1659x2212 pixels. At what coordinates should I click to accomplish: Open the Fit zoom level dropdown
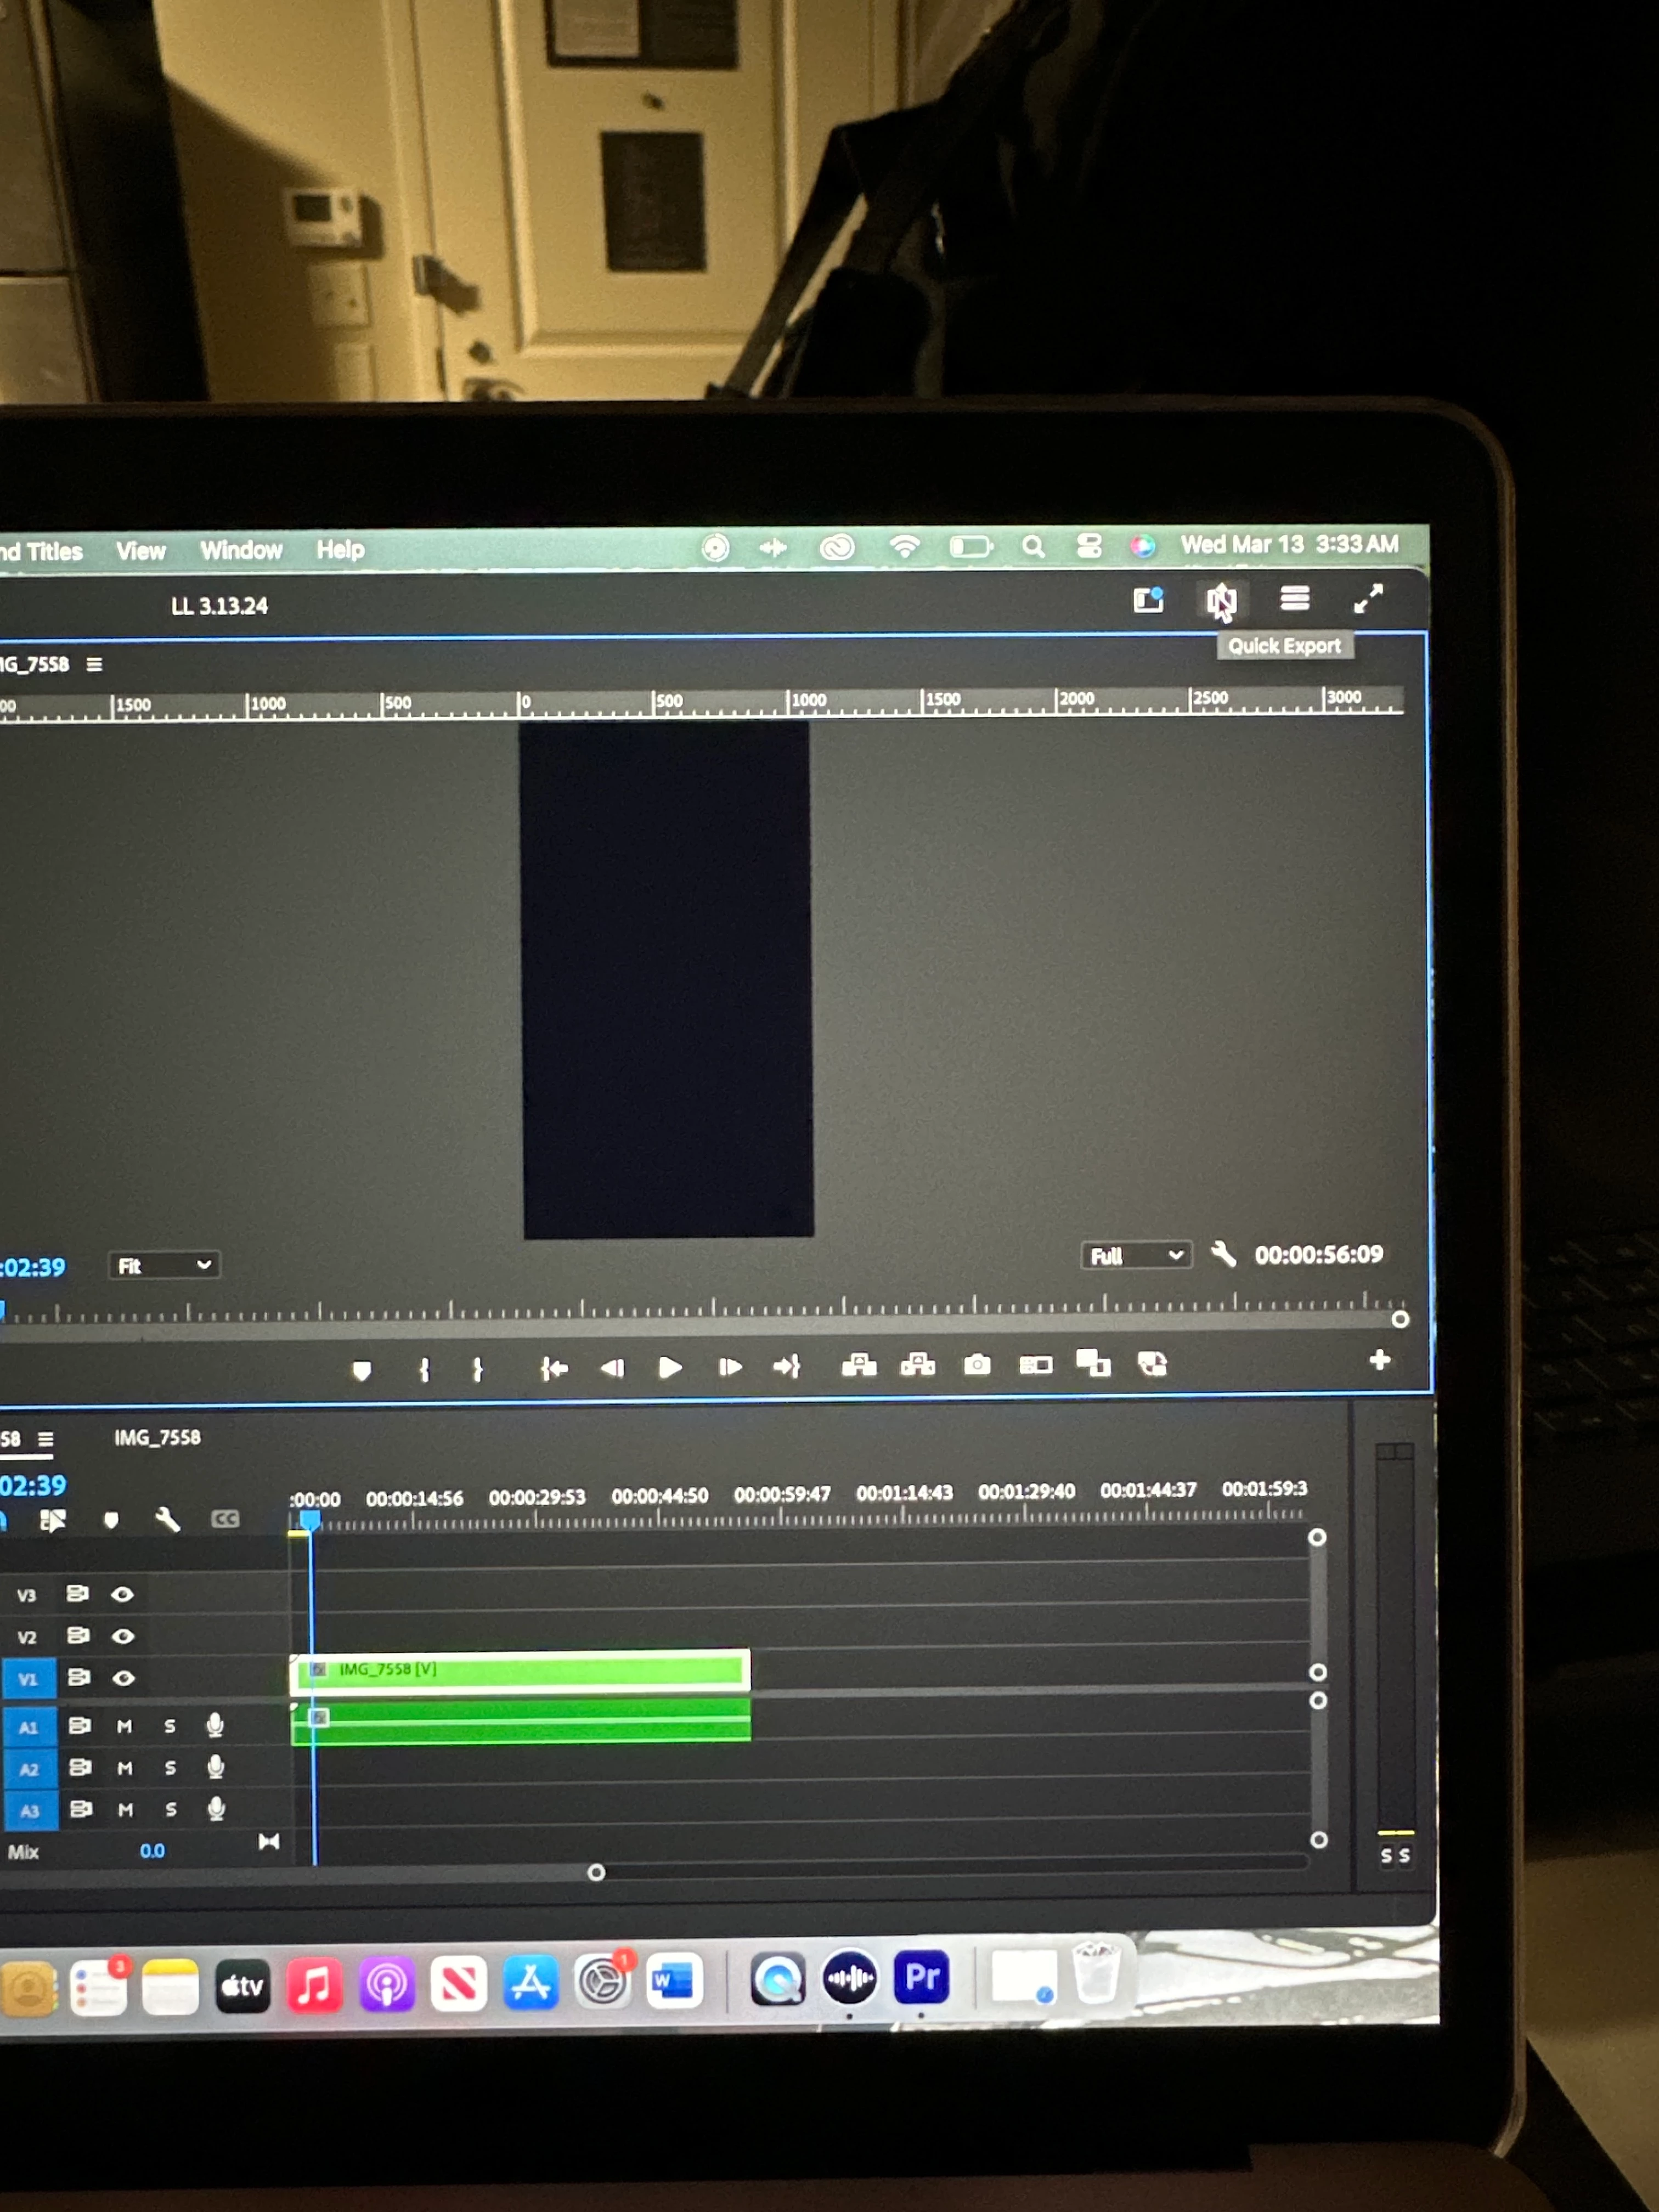click(164, 1266)
